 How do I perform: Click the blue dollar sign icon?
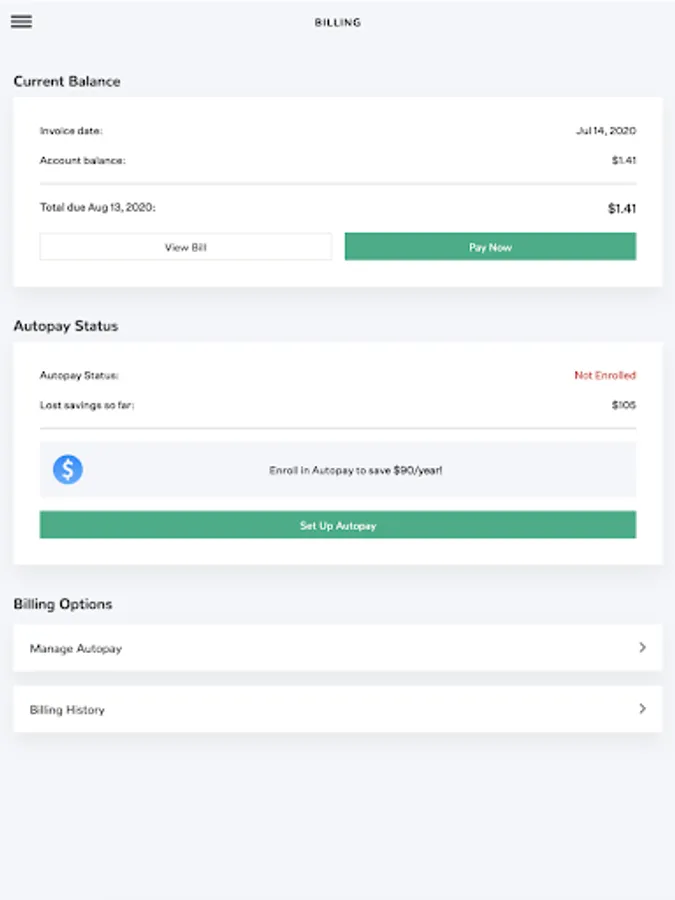point(68,469)
